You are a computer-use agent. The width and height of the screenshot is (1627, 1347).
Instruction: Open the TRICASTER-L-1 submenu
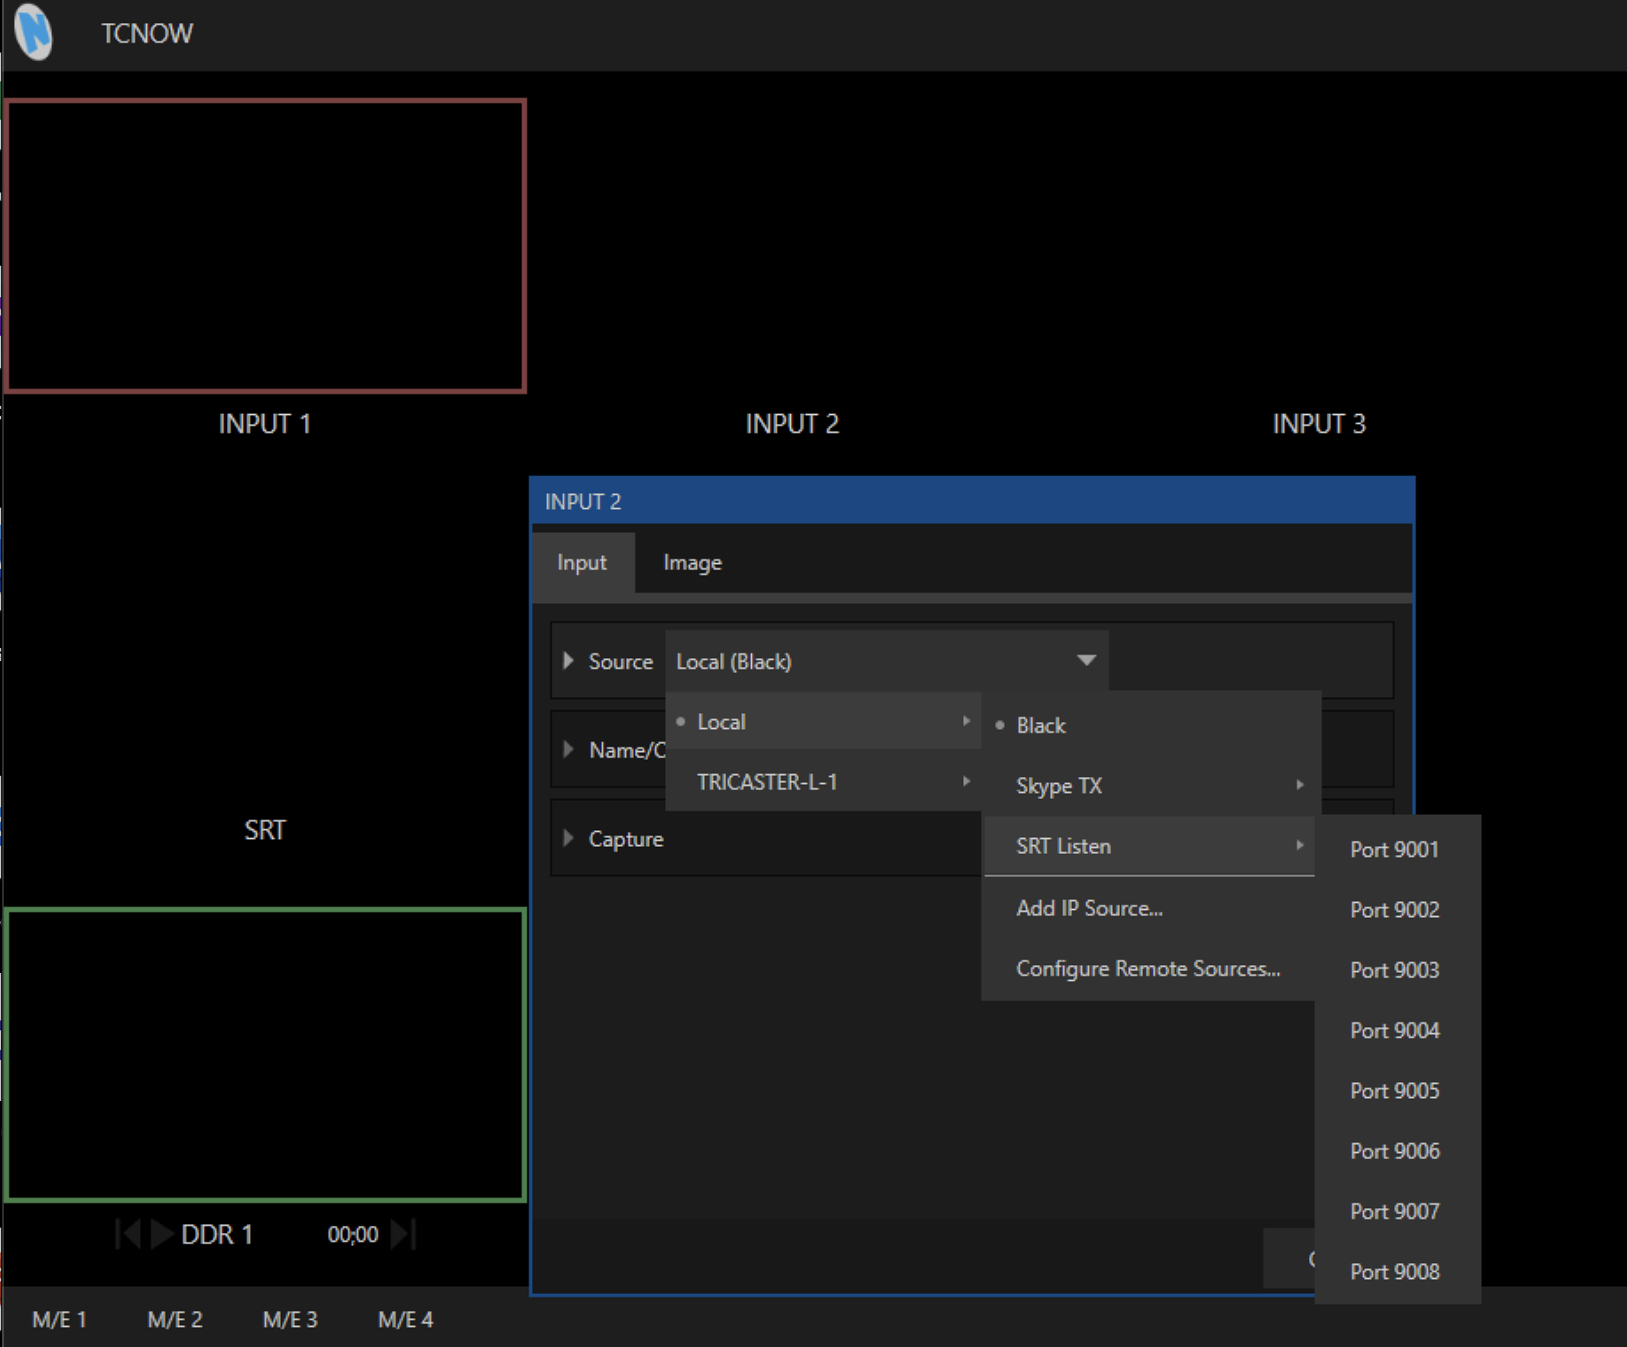tap(823, 781)
